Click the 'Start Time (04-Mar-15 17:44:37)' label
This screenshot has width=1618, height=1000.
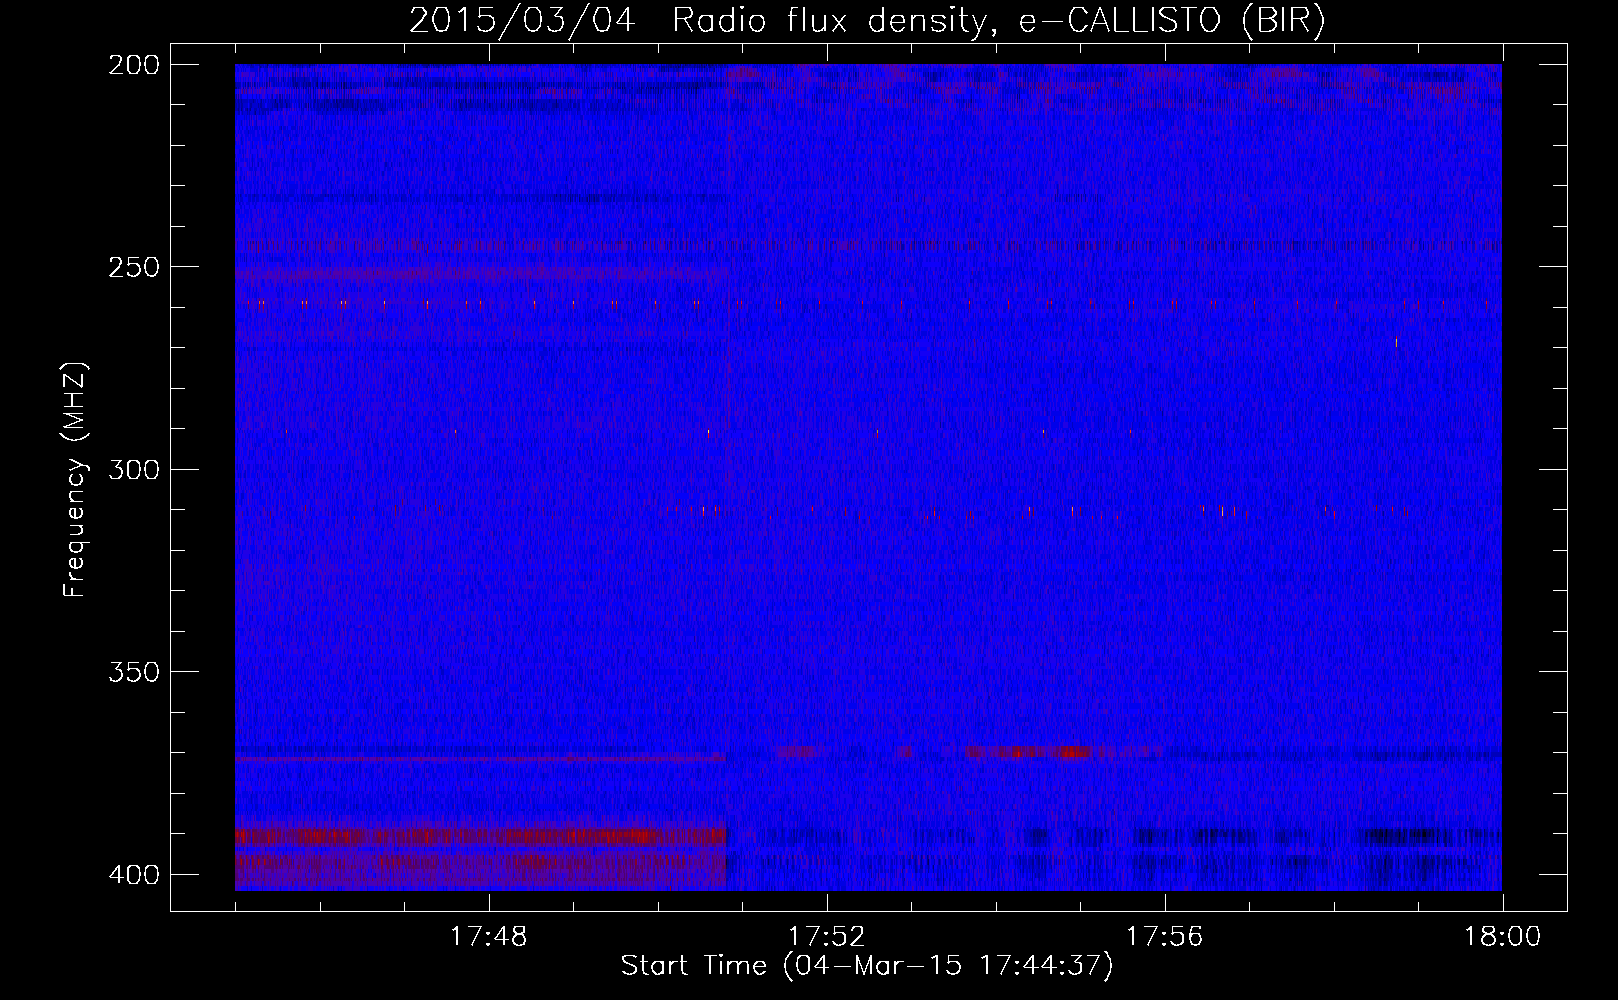[867, 966]
